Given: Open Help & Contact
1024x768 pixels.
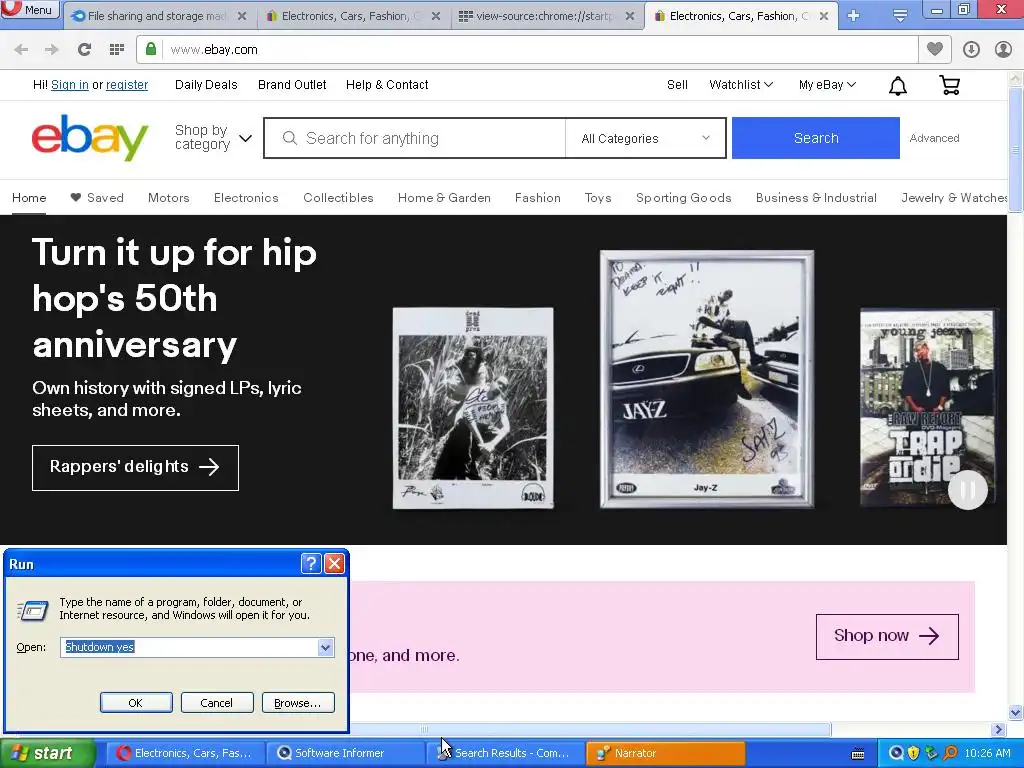Looking at the screenshot, I should tap(387, 85).
